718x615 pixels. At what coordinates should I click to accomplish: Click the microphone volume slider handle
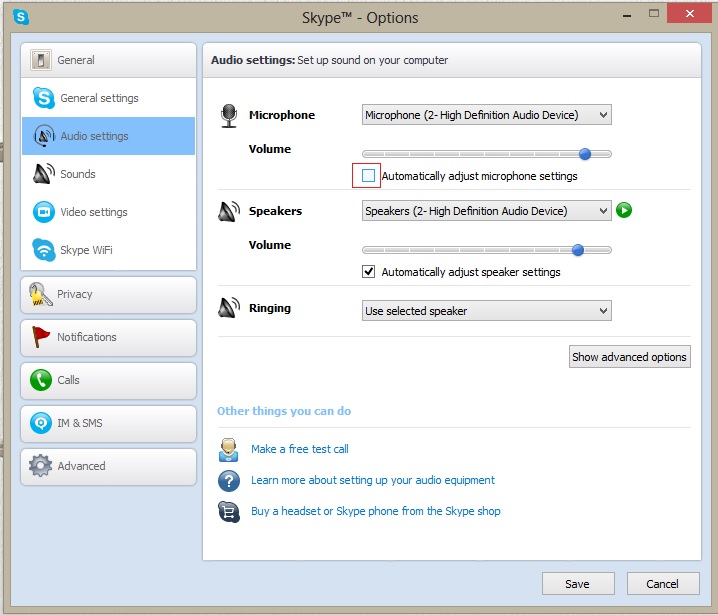585,154
